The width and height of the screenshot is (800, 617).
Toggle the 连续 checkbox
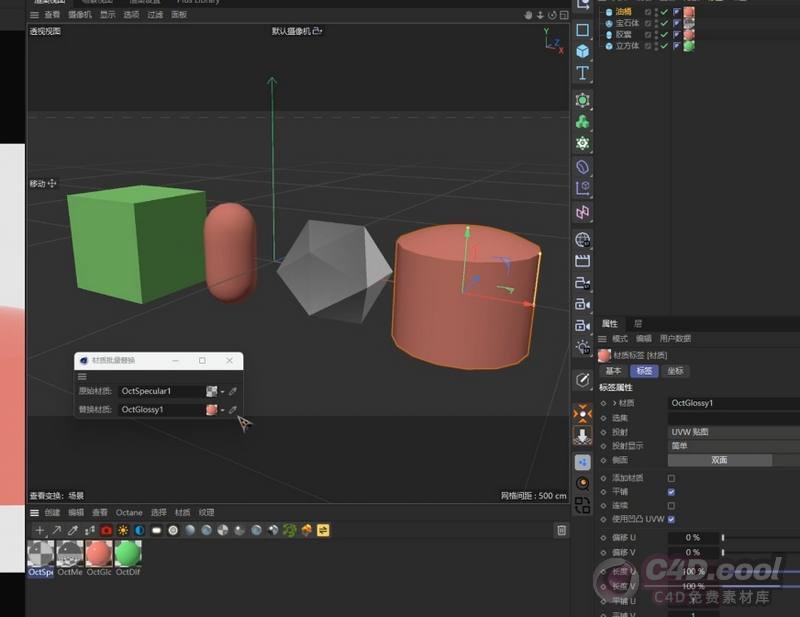(671, 506)
